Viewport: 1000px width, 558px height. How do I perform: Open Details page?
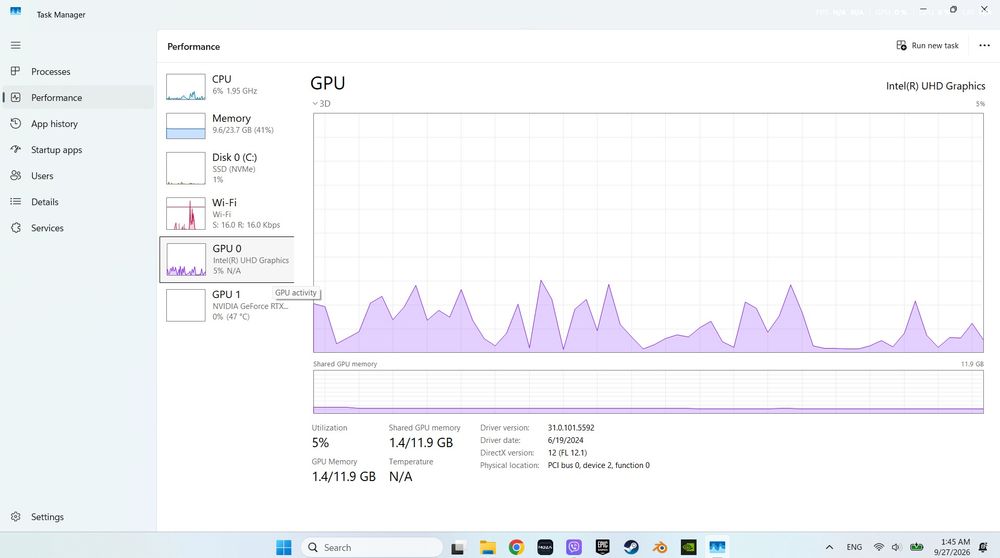pos(77,202)
